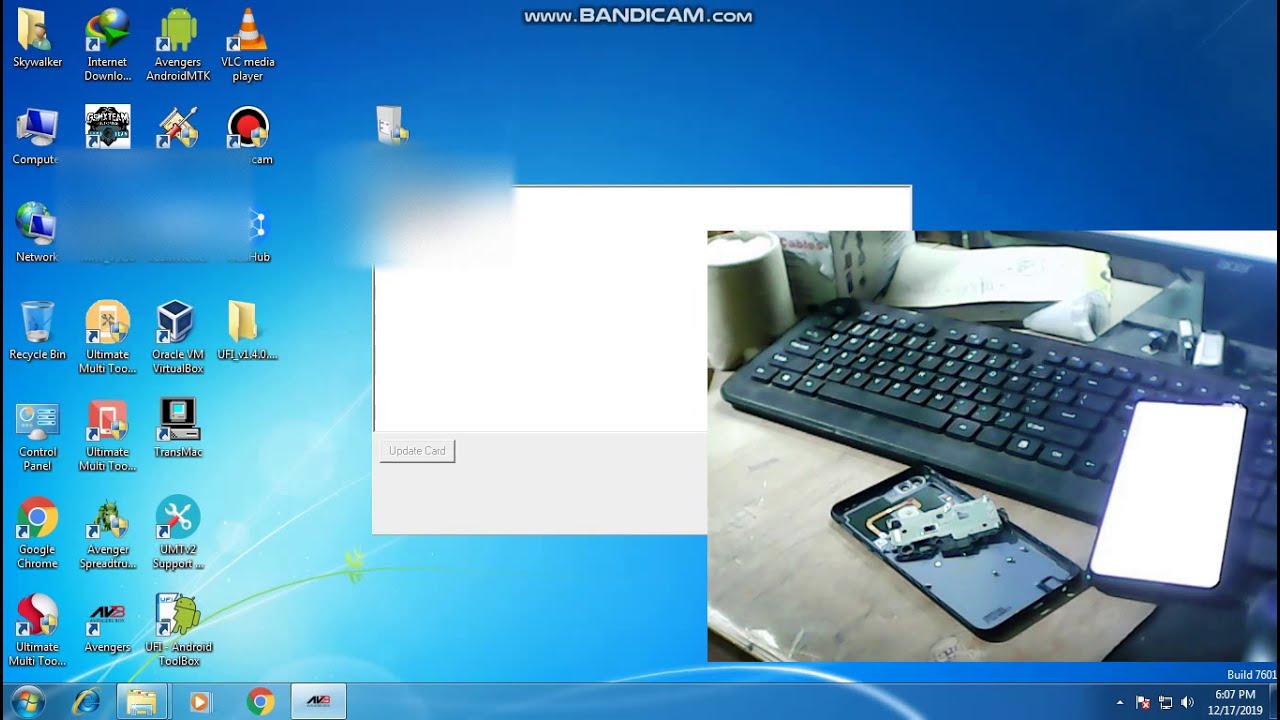Launch VLC media player shortcut
This screenshot has height=720, width=1280.
click(x=248, y=45)
